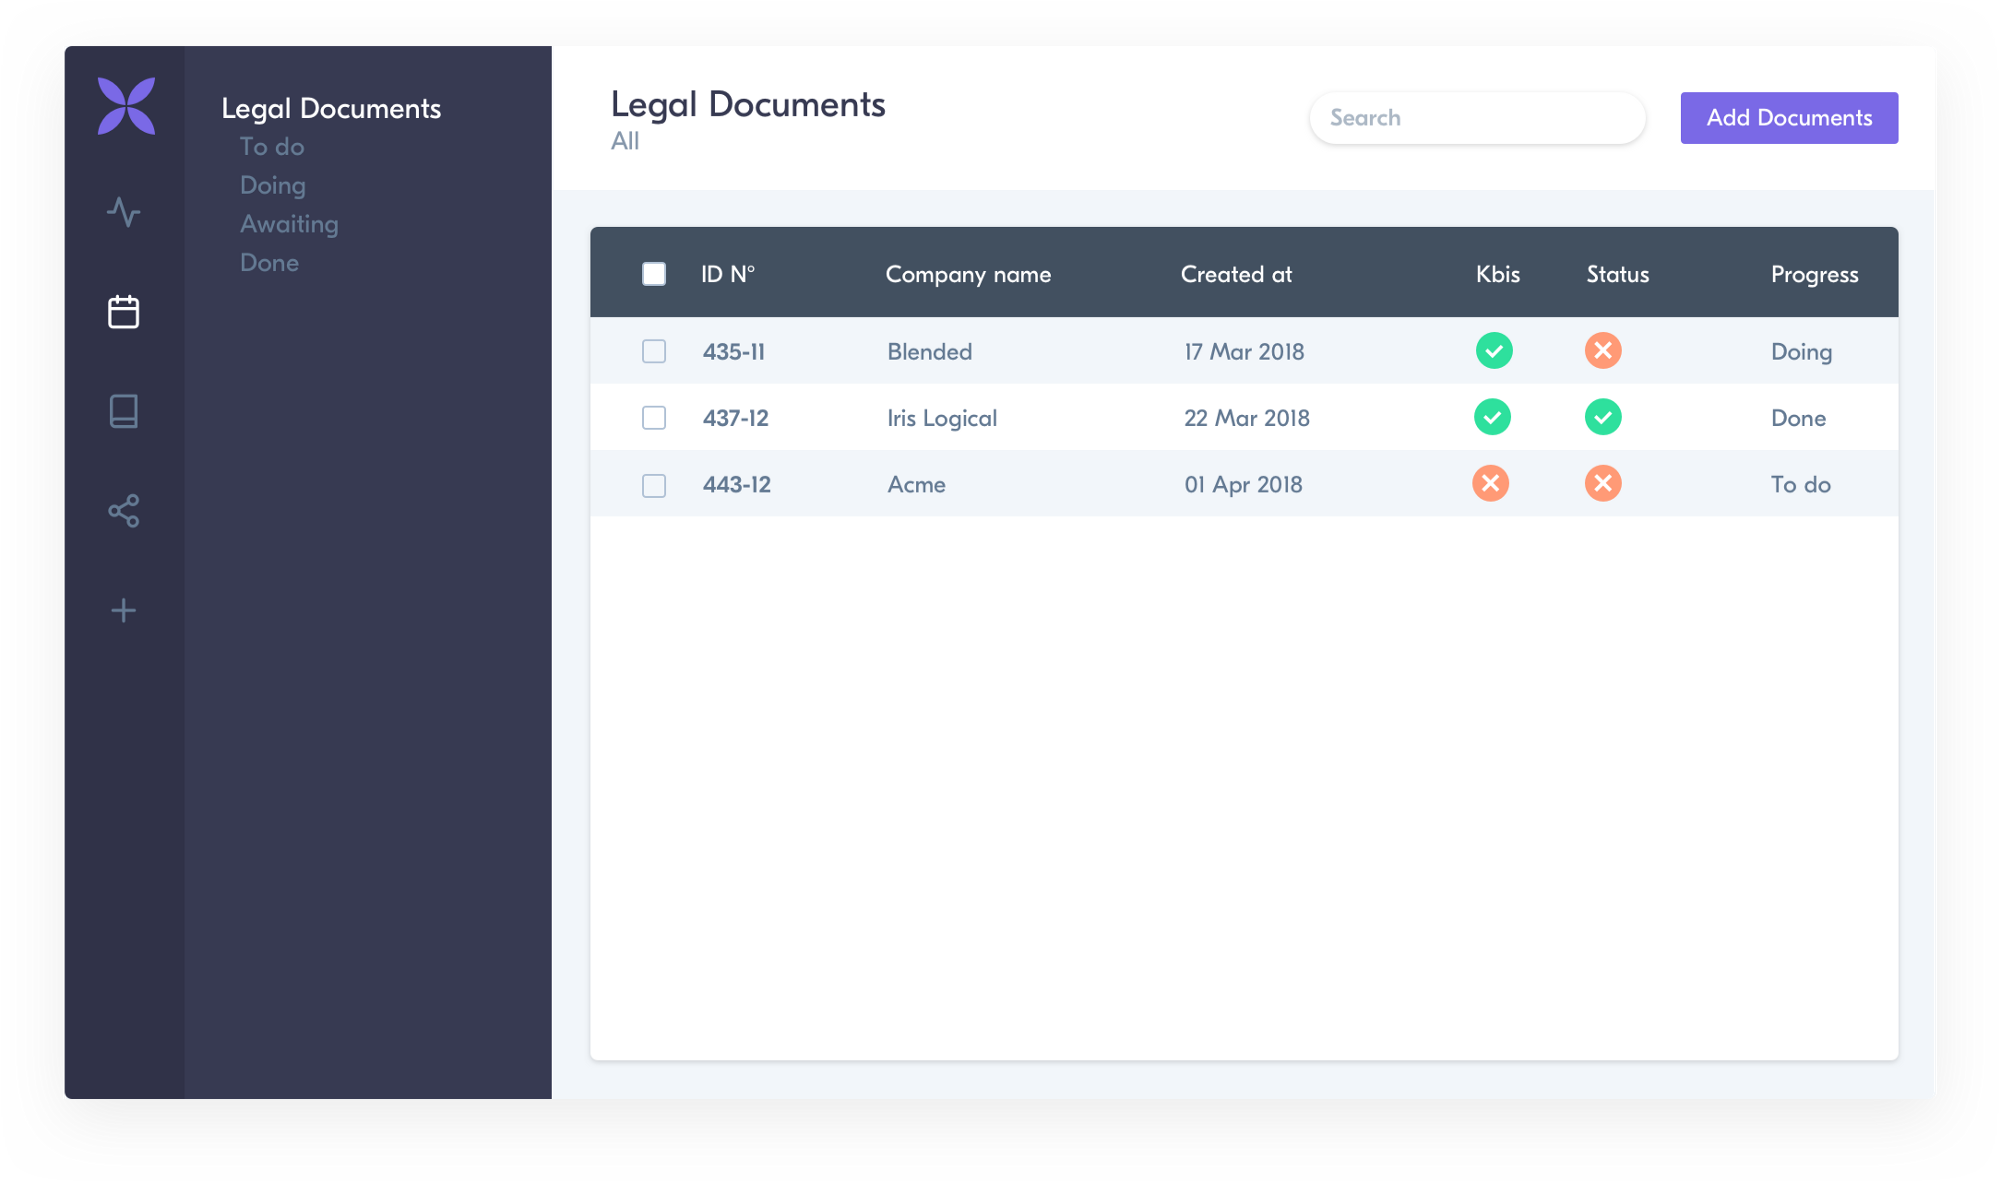The image size is (2000, 1182).
Task: Open the Done filter in side menu
Action: 269,263
